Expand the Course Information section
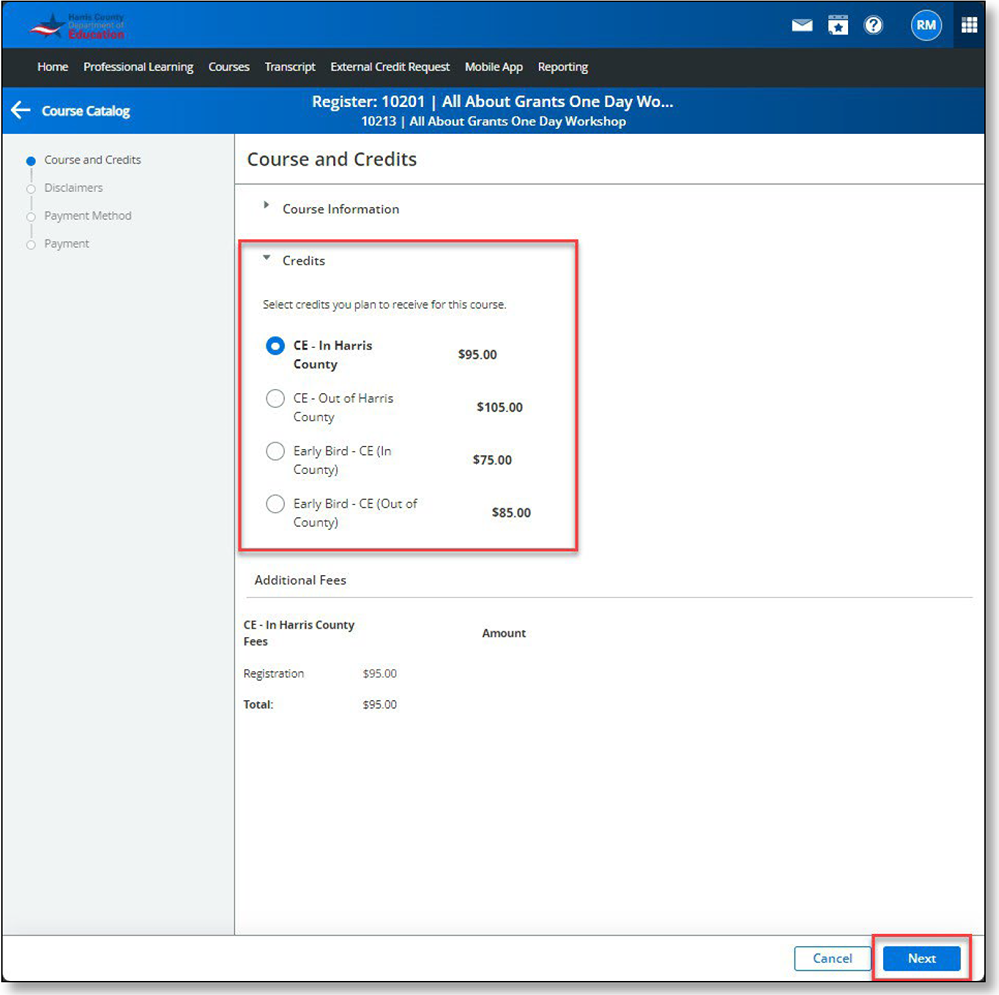999x995 pixels. (266, 204)
